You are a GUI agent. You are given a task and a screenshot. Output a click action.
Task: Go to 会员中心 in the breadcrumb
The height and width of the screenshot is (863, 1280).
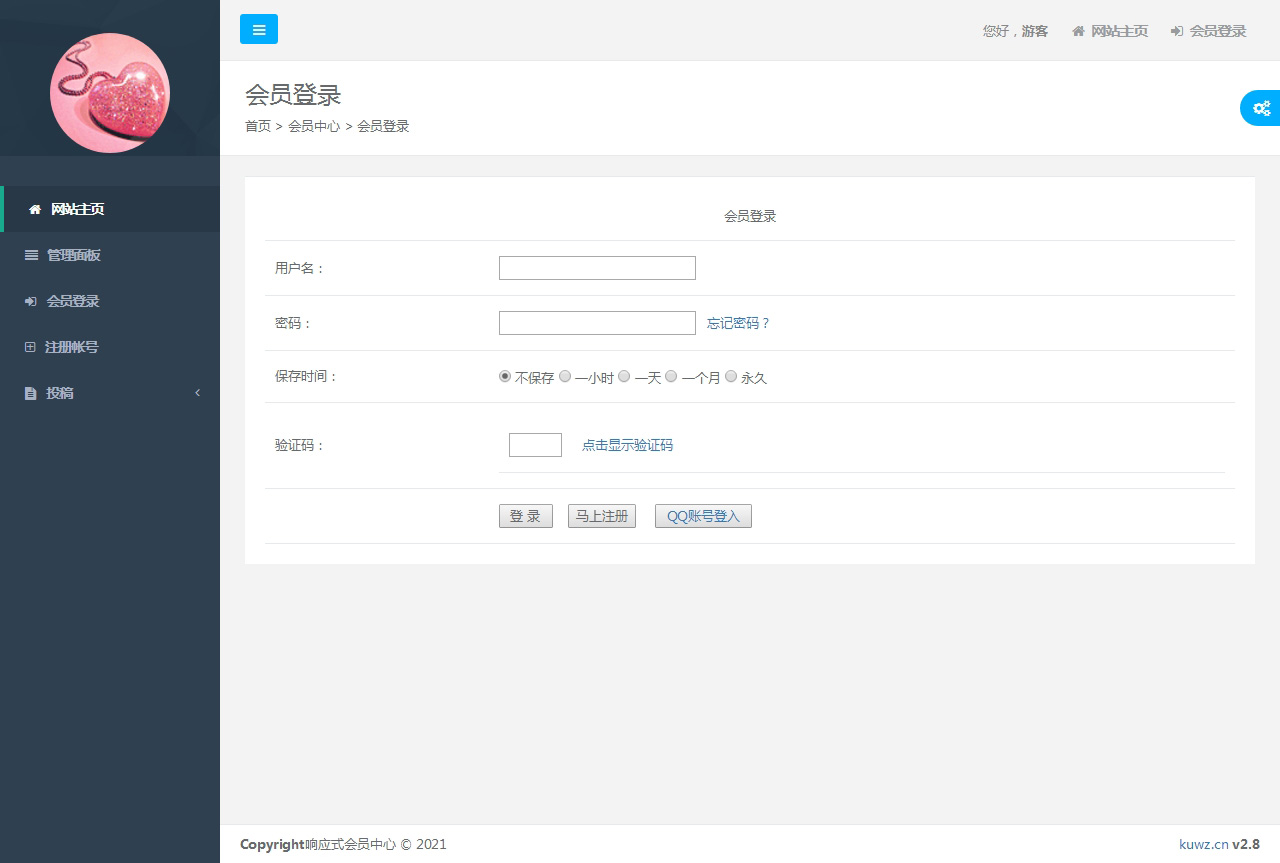pos(314,126)
